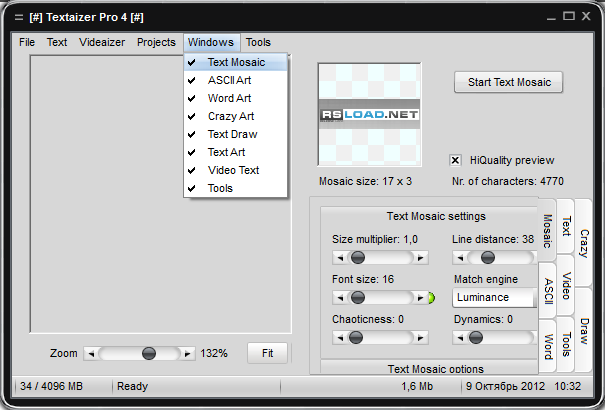Open the Projects menu
The height and width of the screenshot is (410, 605).
[x=156, y=42]
